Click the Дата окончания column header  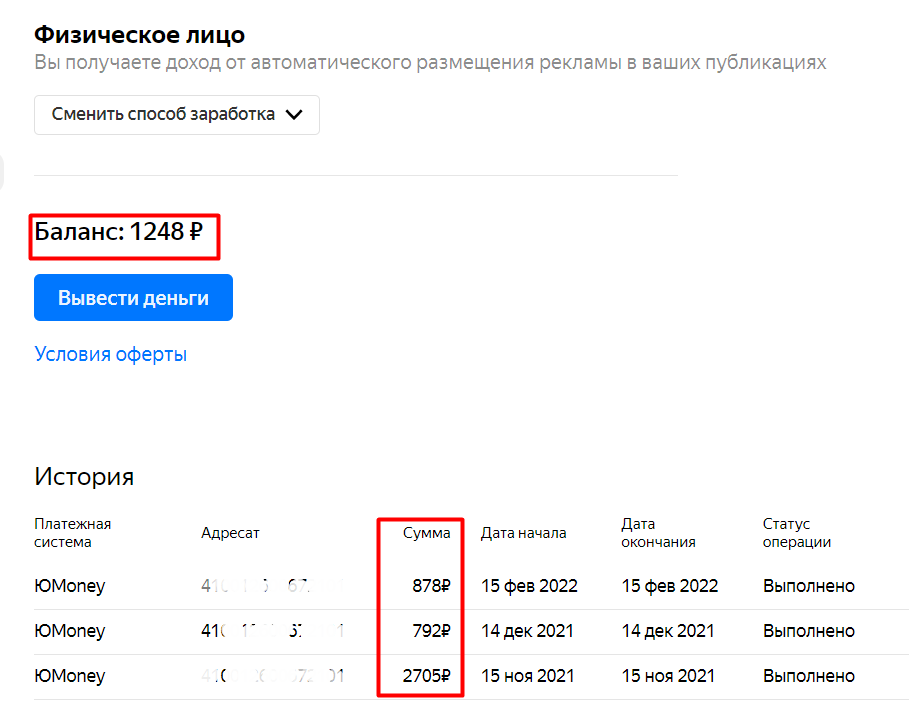click(x=659, y=533)
